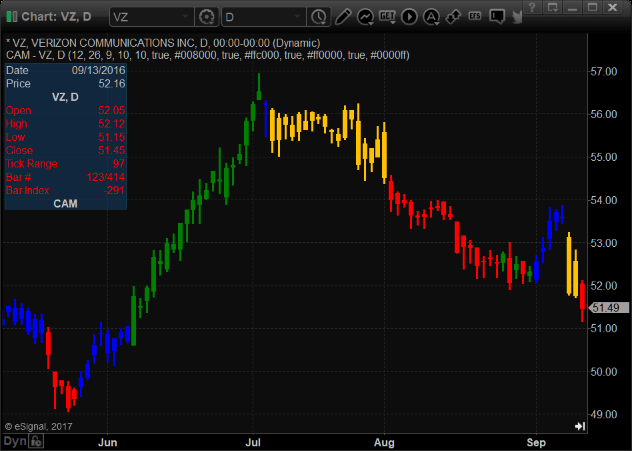
Task: Click the Date 09/13/2016 value in data window
Action: [98, 70]
